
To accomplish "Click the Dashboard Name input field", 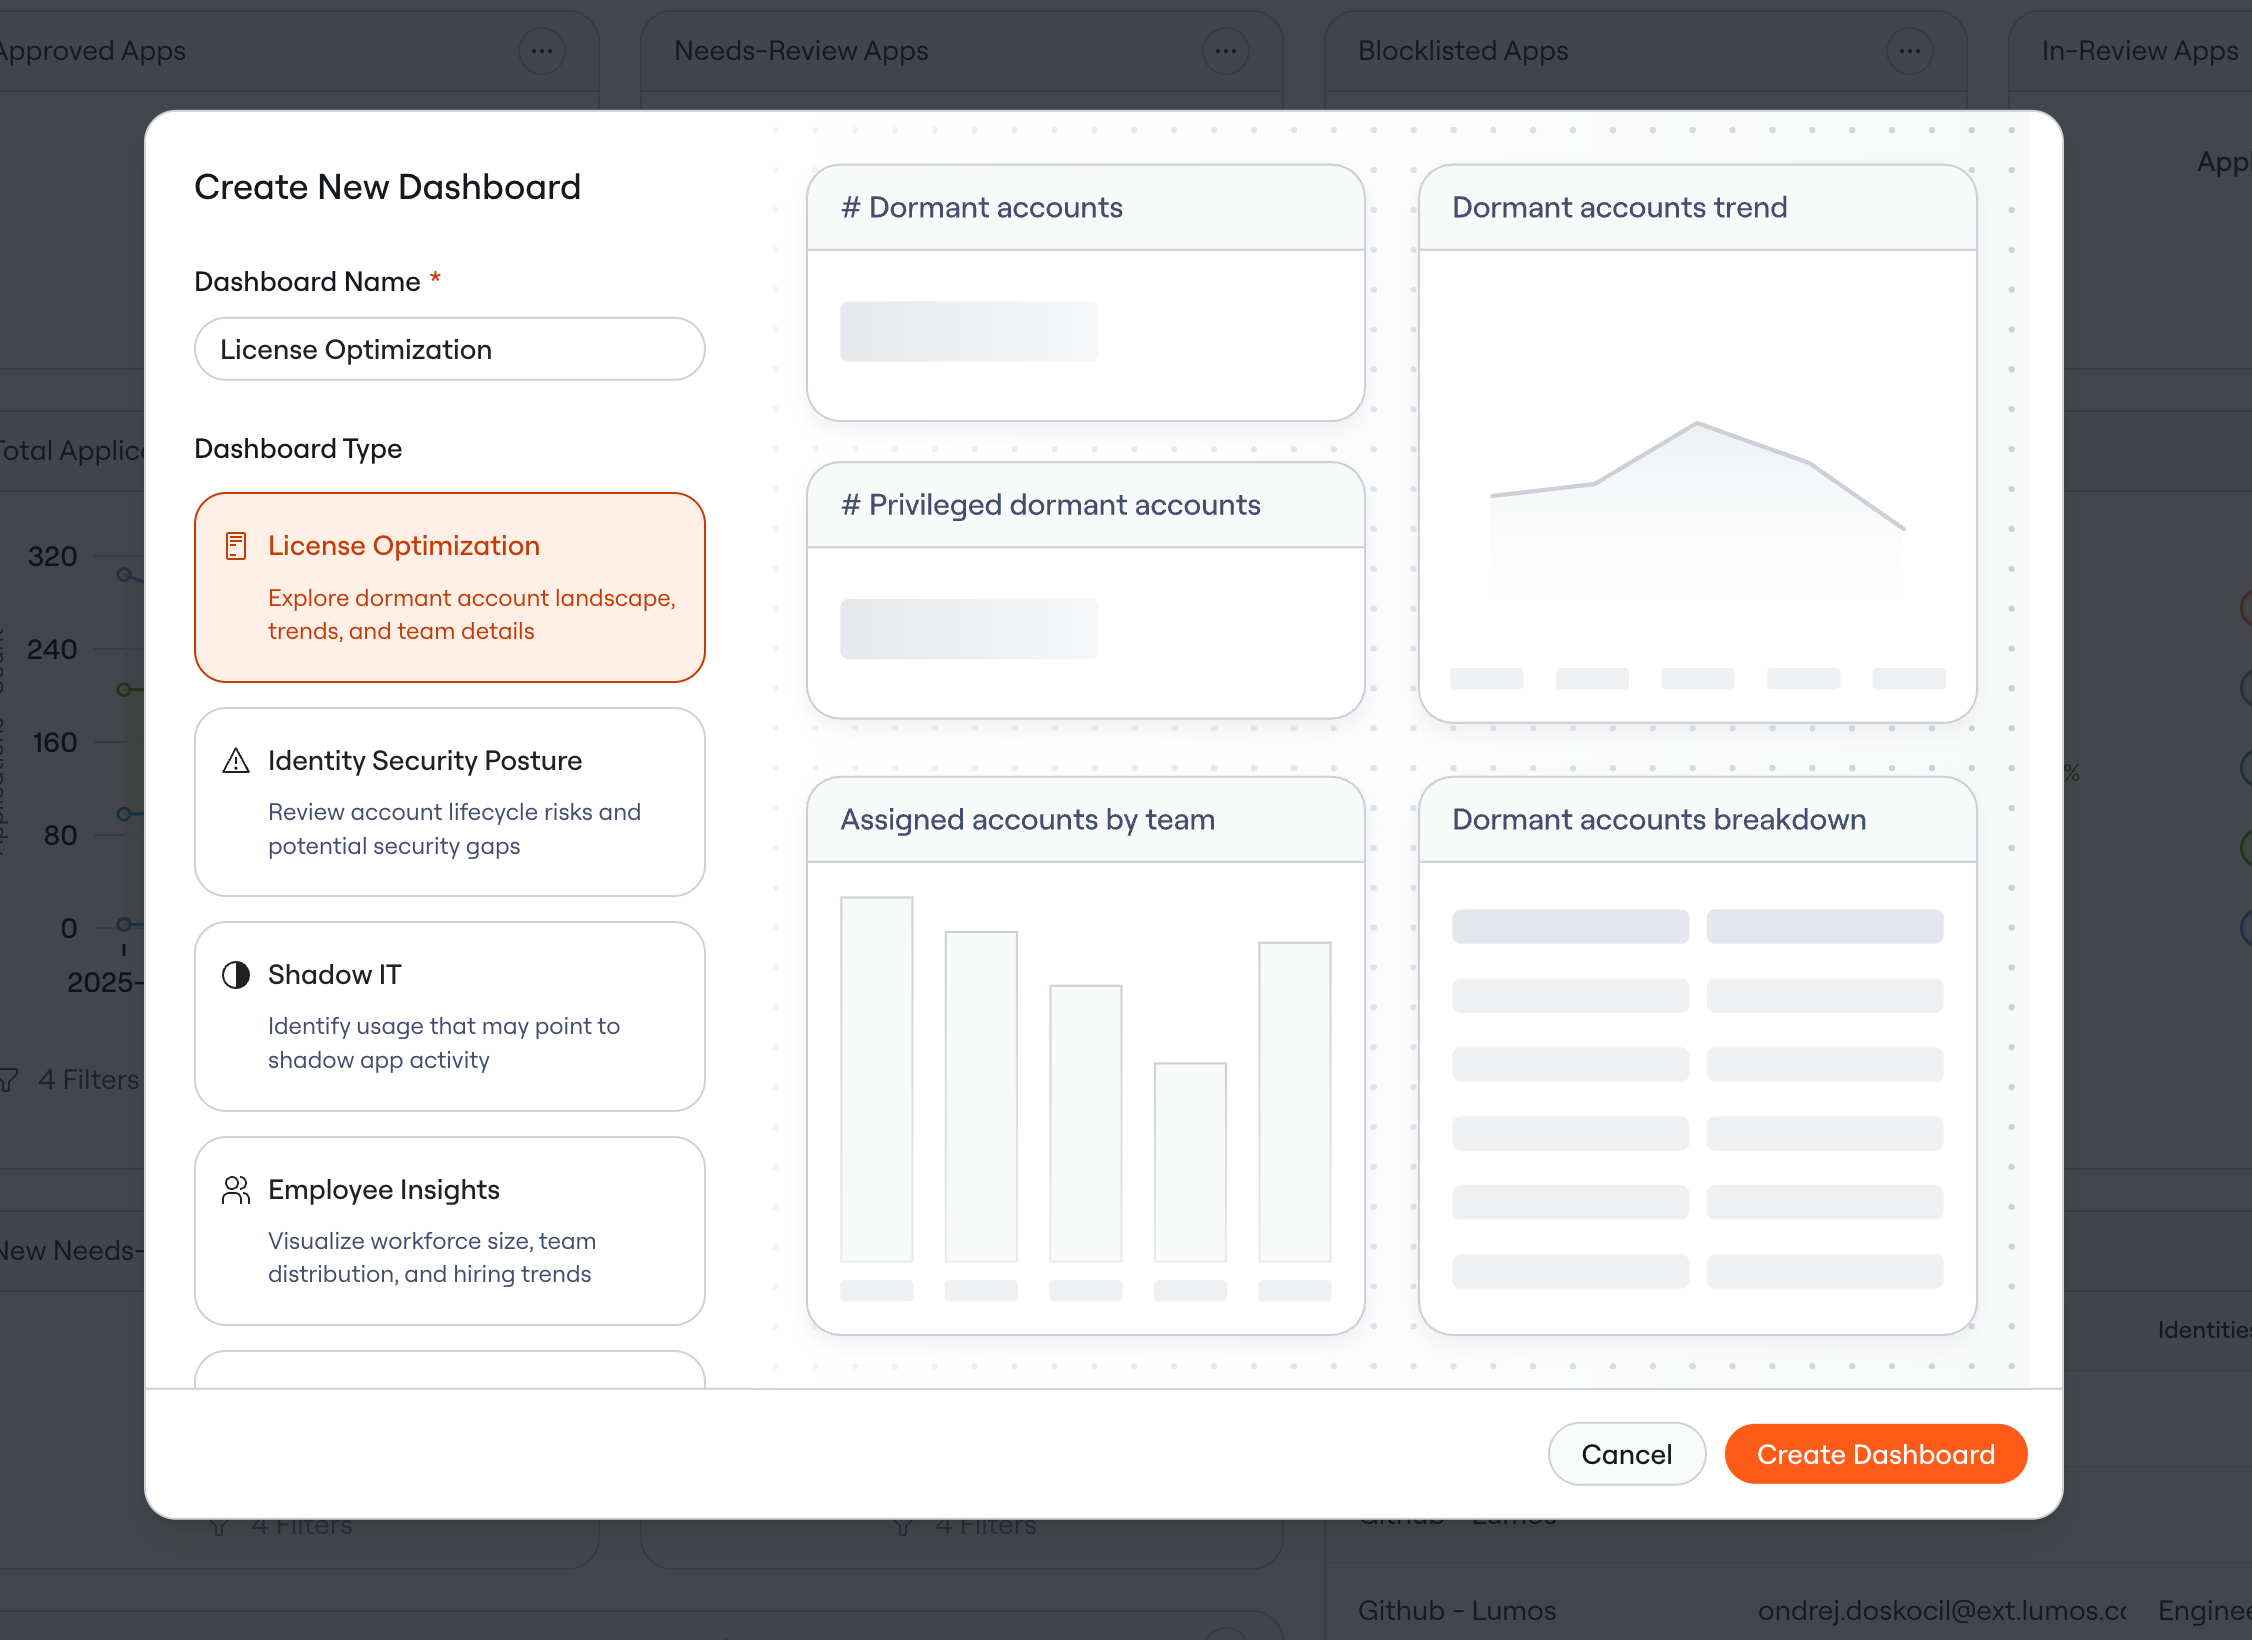I will coord(450,349).
